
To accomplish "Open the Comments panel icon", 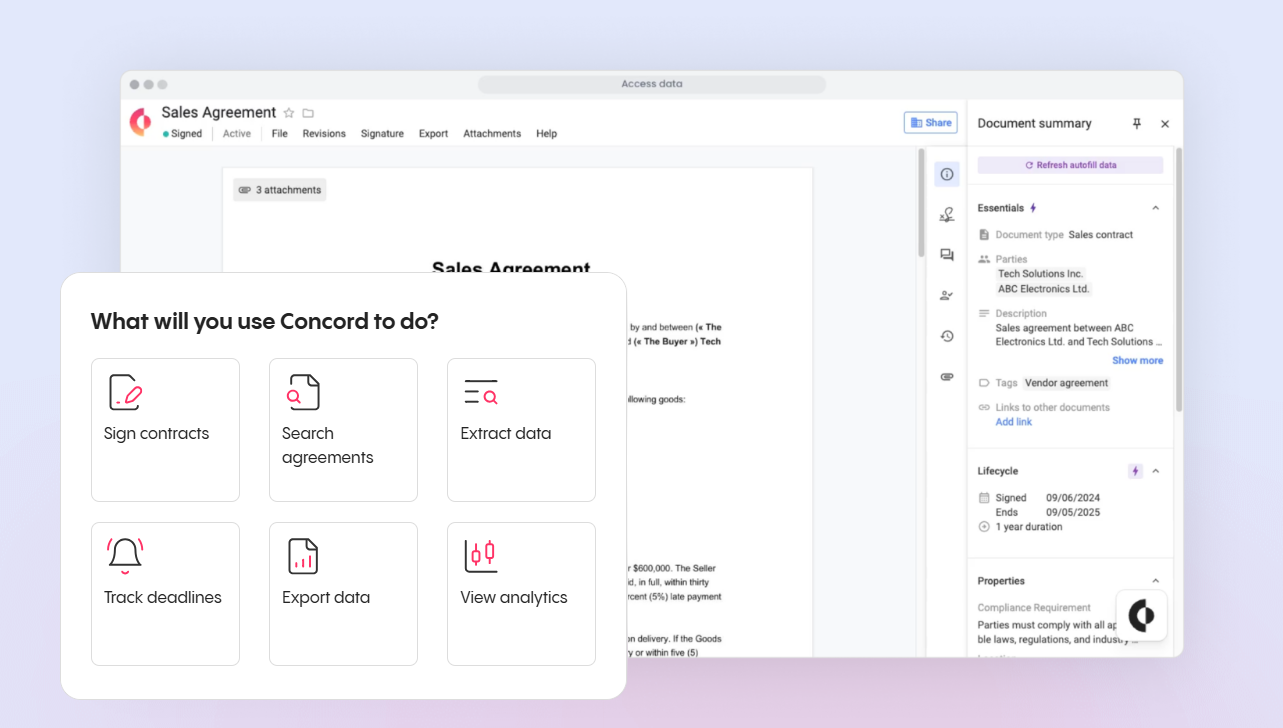I will click(x=946, y=255).
